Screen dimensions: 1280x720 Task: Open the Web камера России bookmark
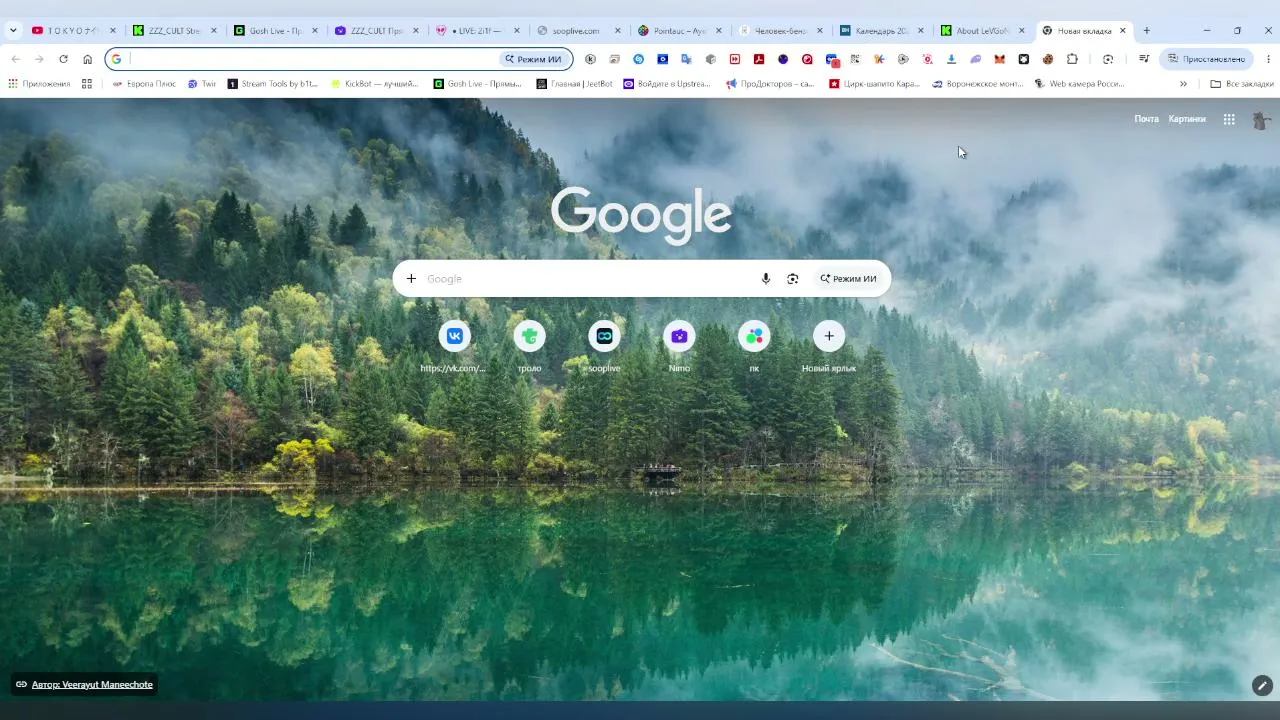tap(1080, 84)
